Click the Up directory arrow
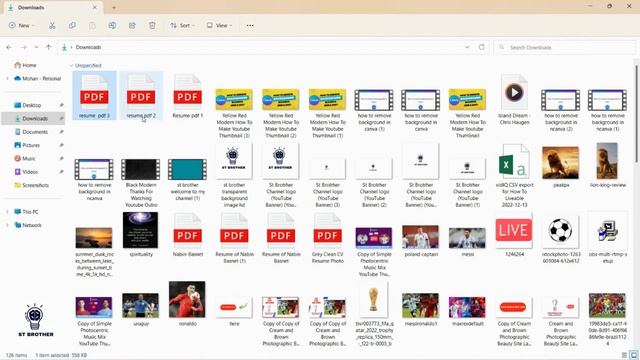Screen dimensions: 640x360 coord(48,47)
